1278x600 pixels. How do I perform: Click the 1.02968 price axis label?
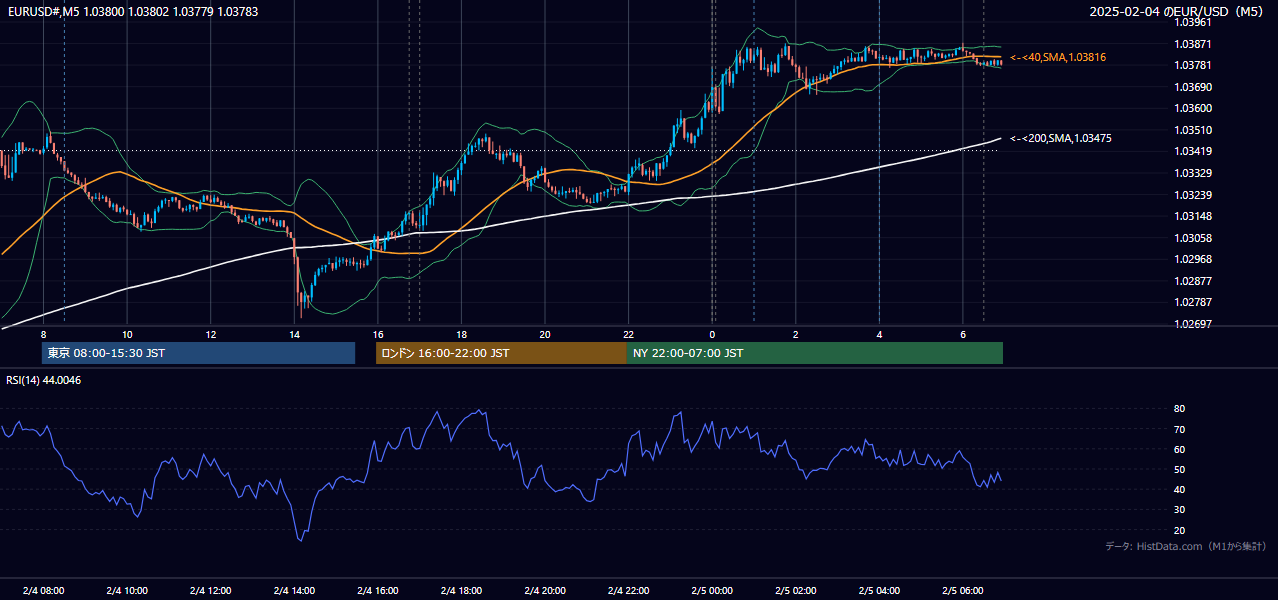coord(1192,259)
